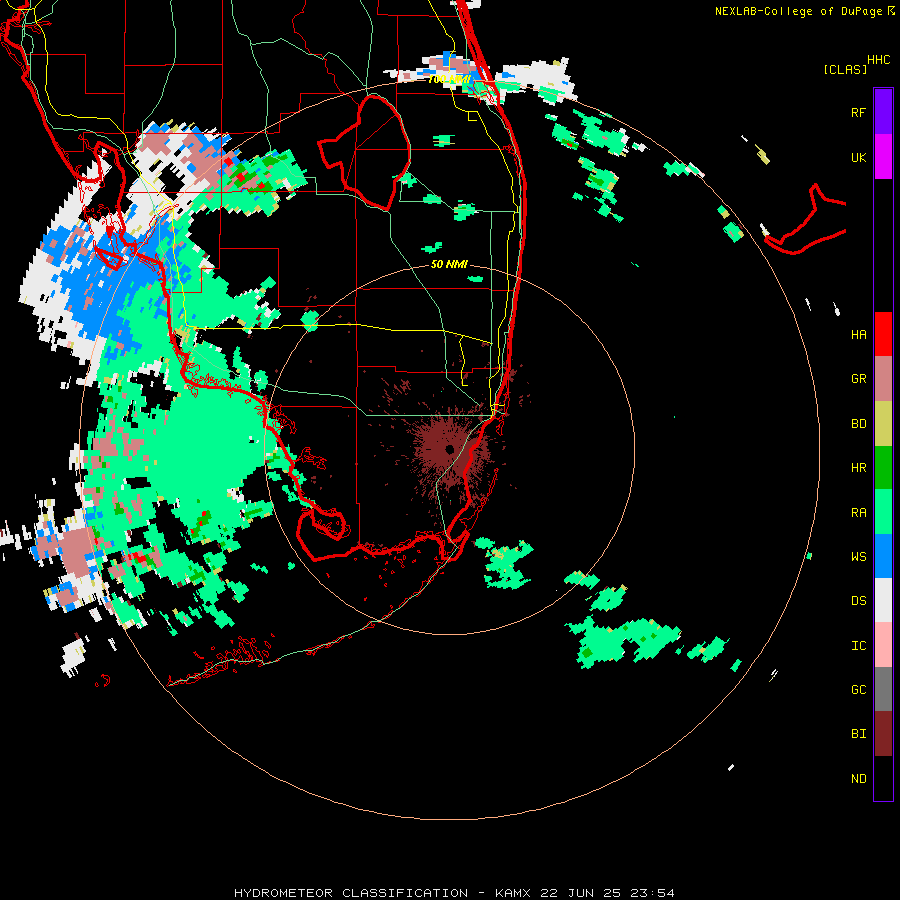This screenshot has width=900, height=900.
Task: Click the '[CLAS]' legend heading
Action: [845, 69]
